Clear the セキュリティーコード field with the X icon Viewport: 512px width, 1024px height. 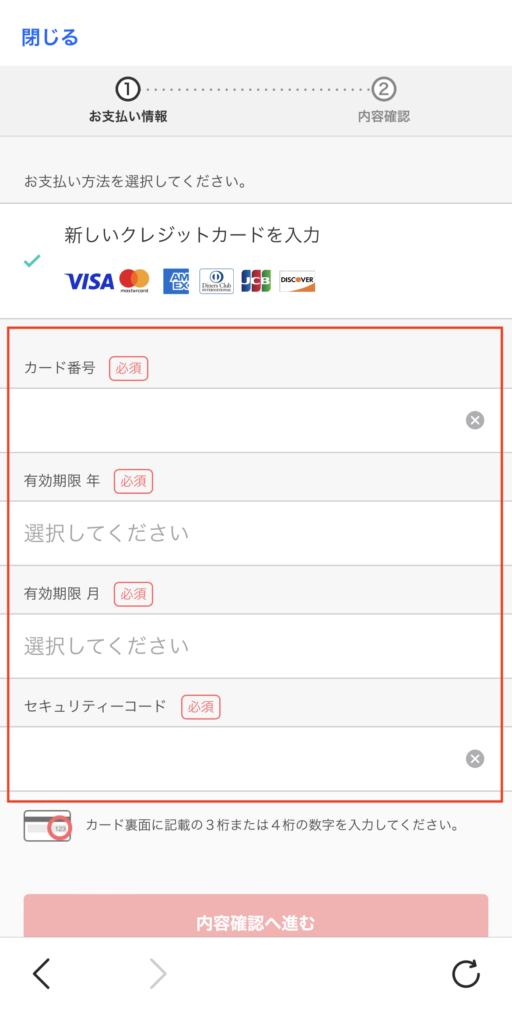(475, 758)
